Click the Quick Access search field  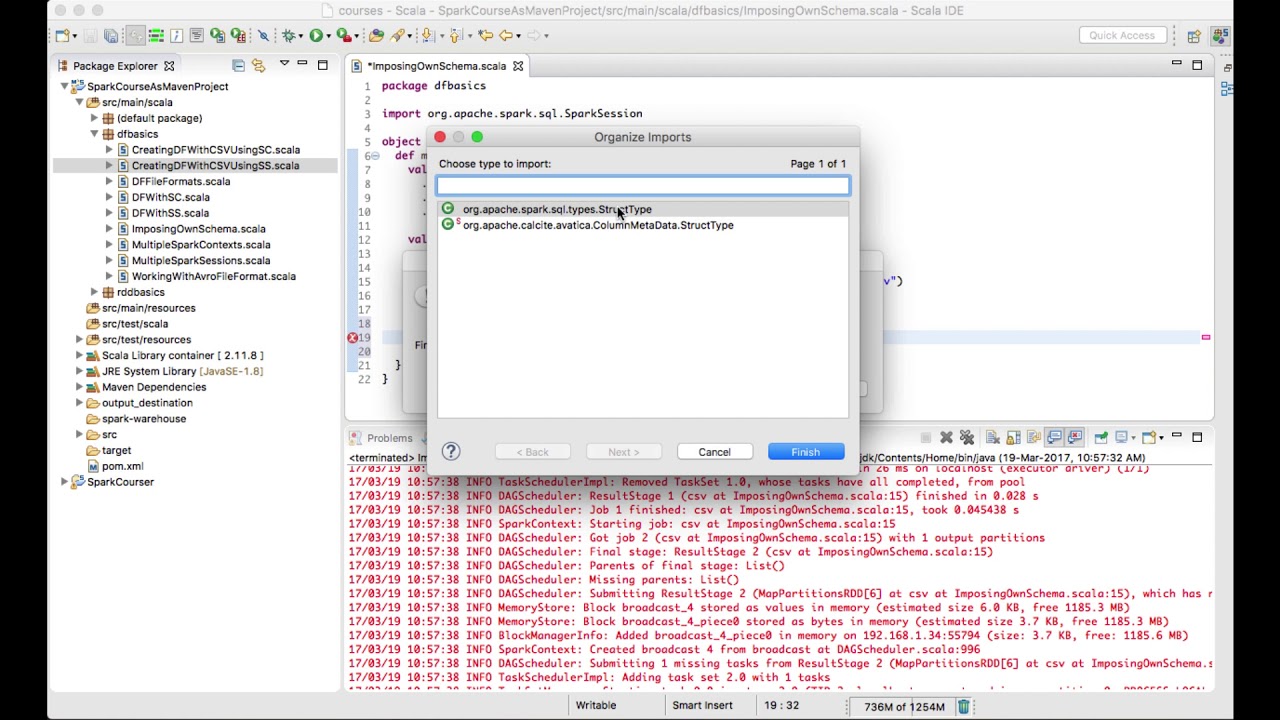coord(1122,35)
